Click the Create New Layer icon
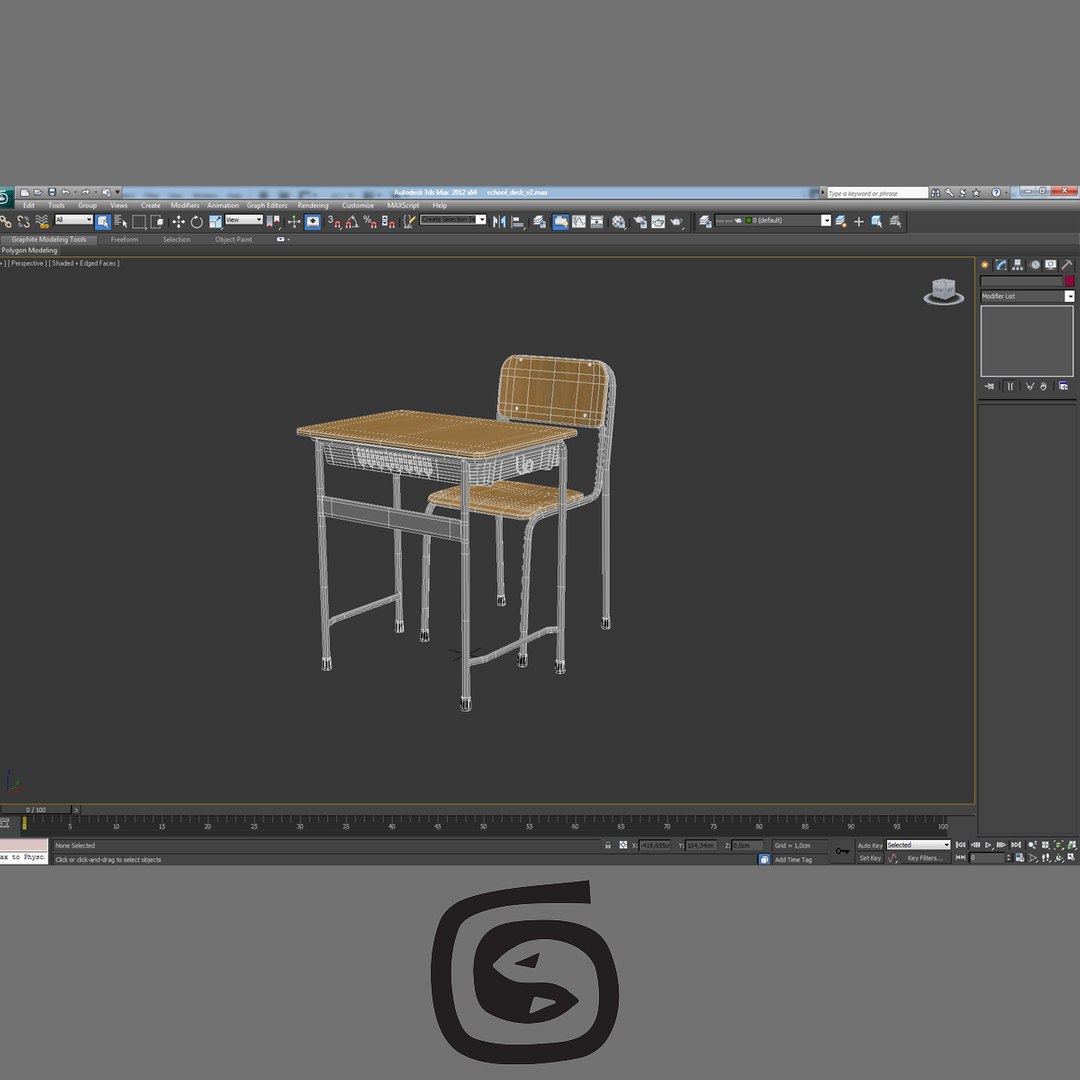The height and width of the screenshot is (1080, 1080). (x=840, y=222)
